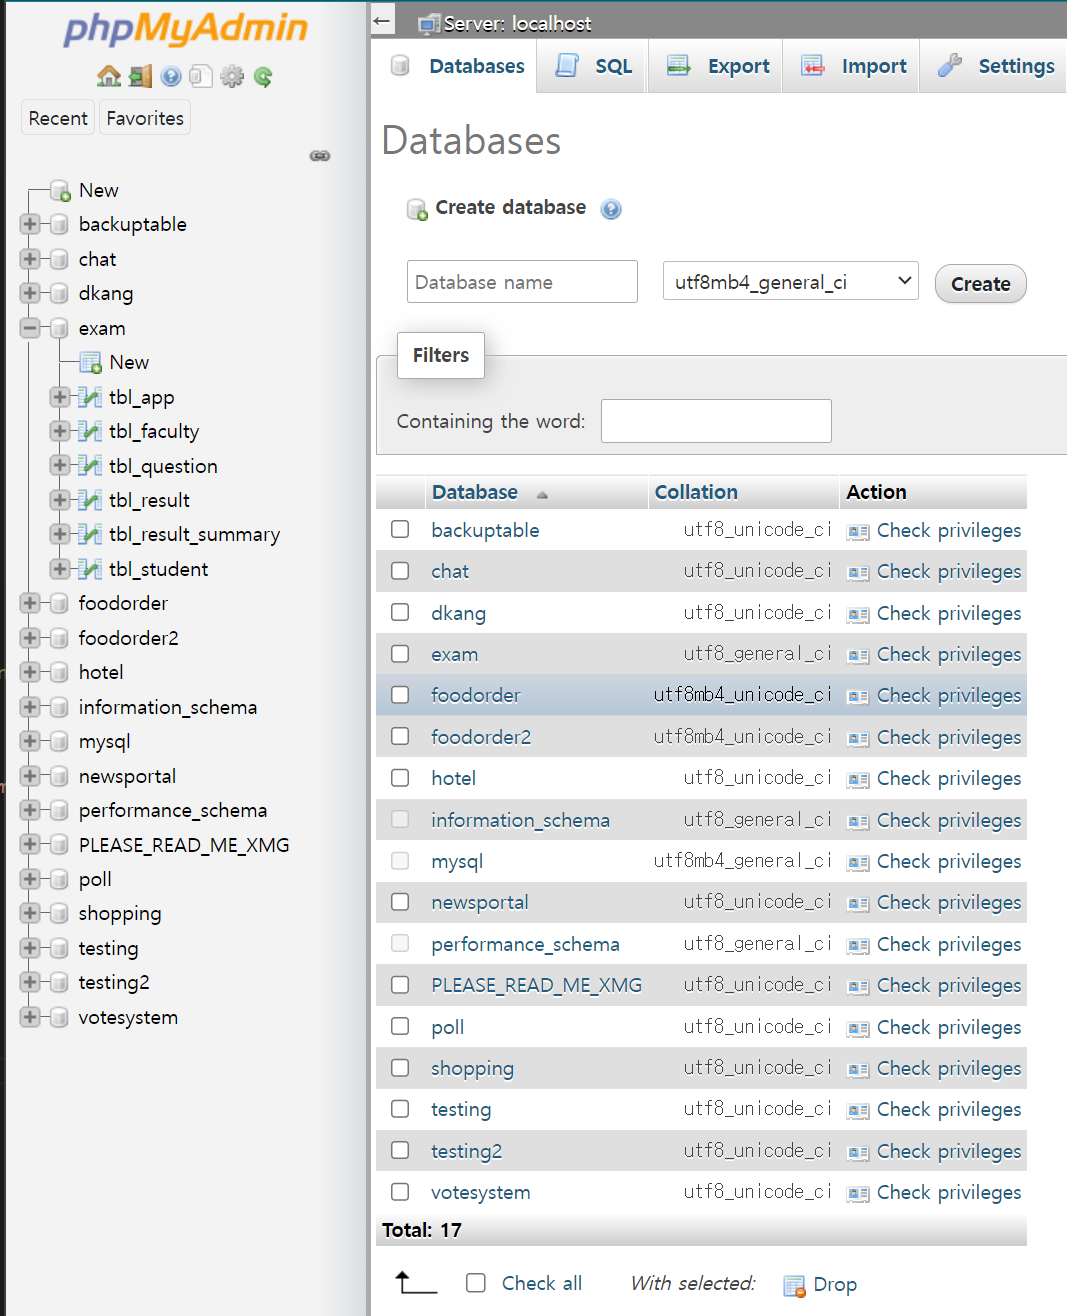Check privileges for the foodorder database

pyautogui.click(x=948, y=696)
